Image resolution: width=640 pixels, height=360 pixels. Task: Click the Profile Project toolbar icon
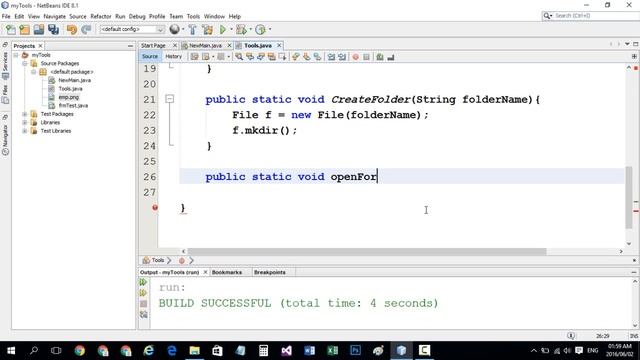tap(260, 29)
